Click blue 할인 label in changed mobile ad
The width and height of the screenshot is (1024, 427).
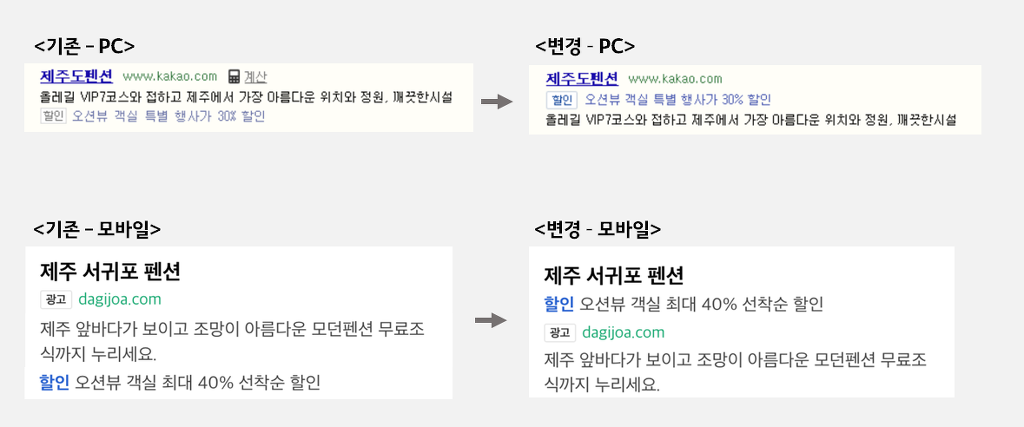click(559, 304)
